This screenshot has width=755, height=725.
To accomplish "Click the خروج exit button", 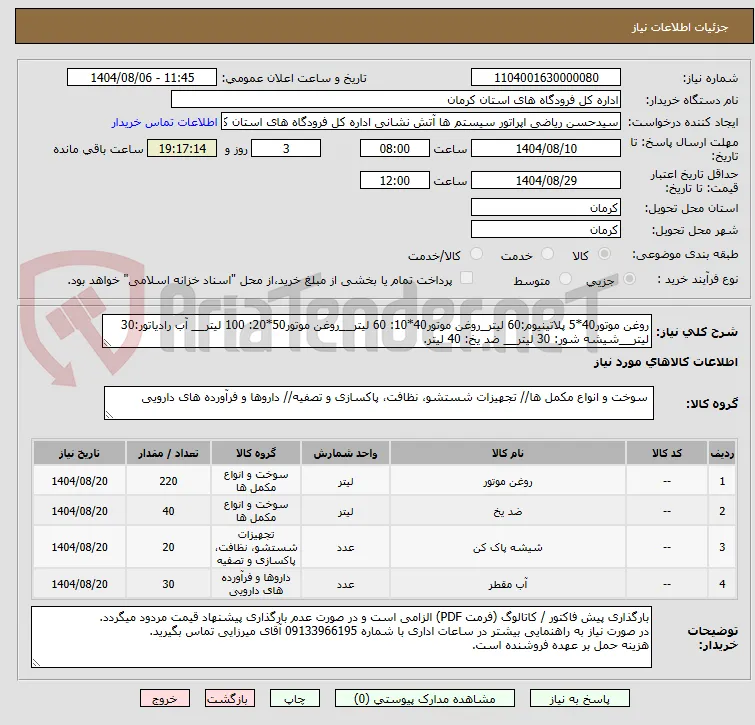I will pyautogui.click(x=165, y=699).
